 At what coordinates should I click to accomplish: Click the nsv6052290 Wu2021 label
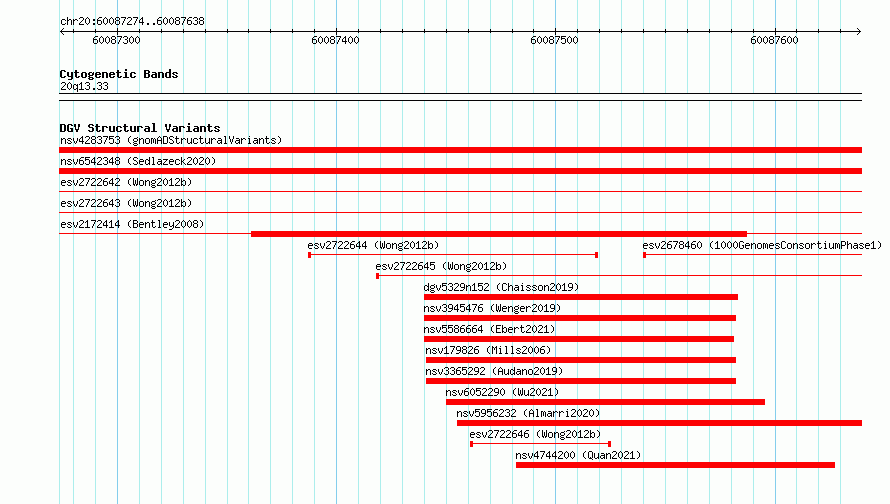point(502,392)
